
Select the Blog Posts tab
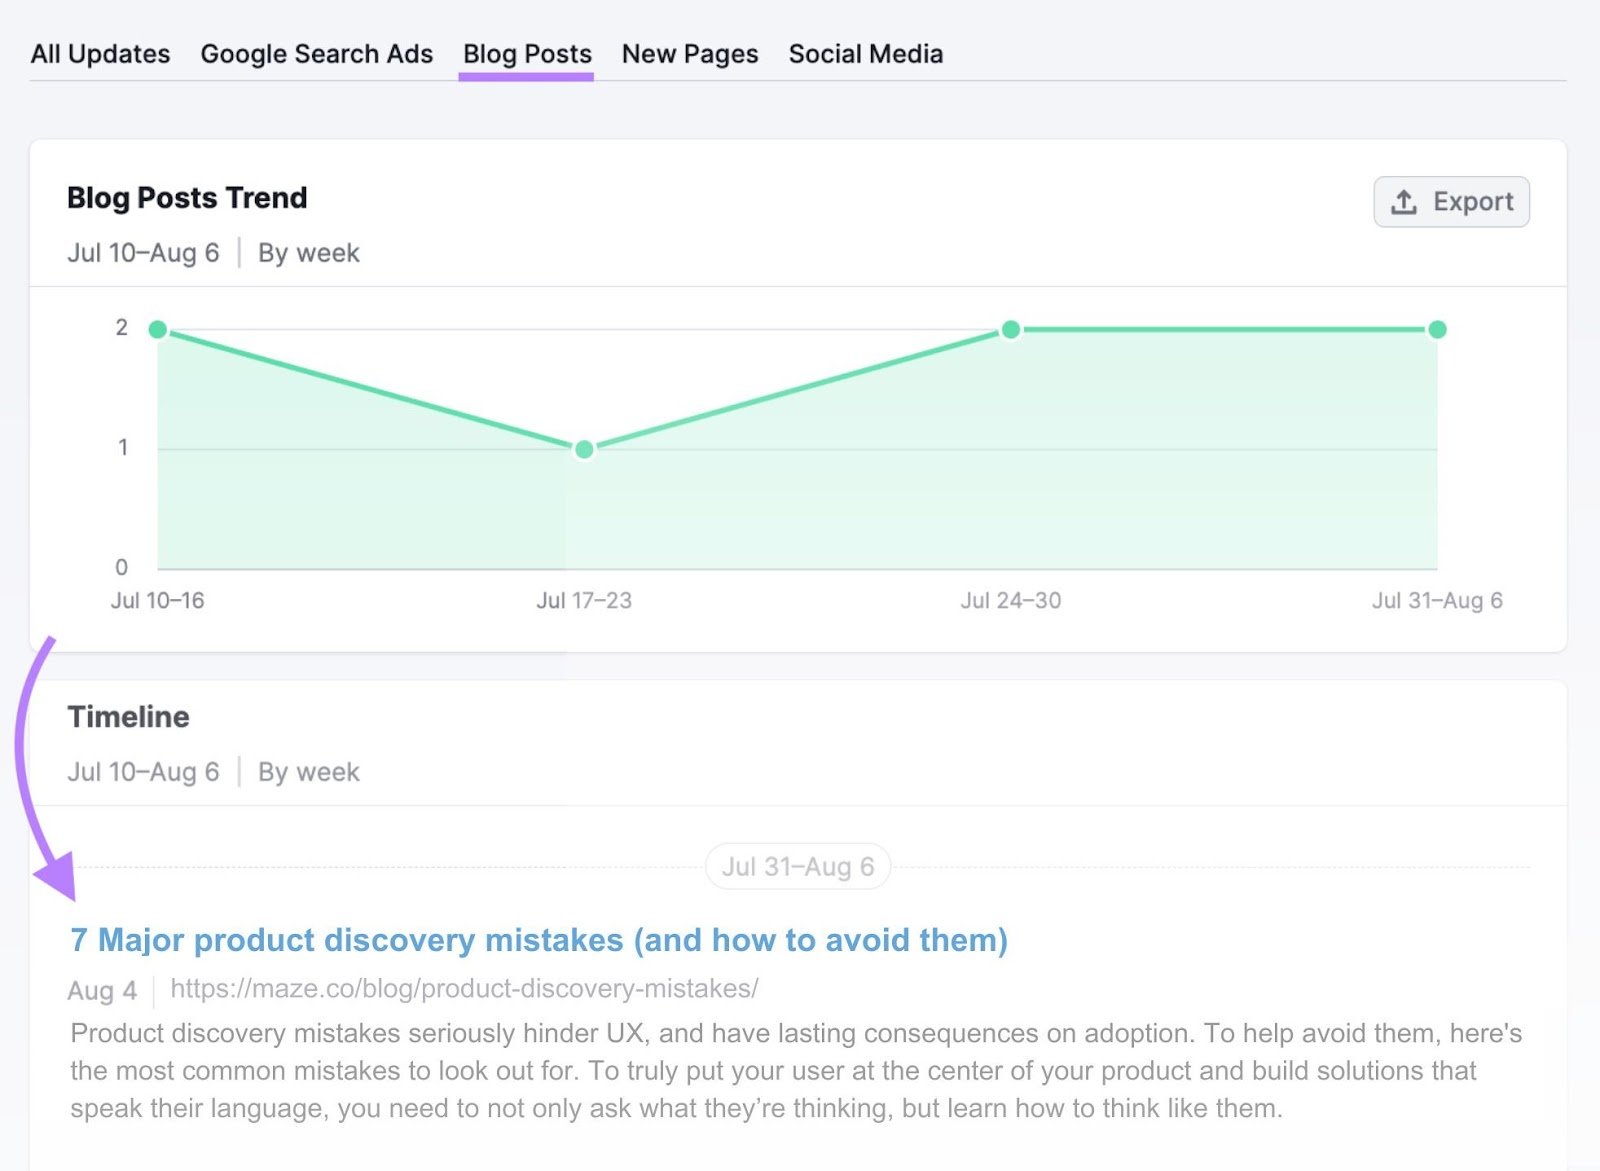[x=526, y=54]
